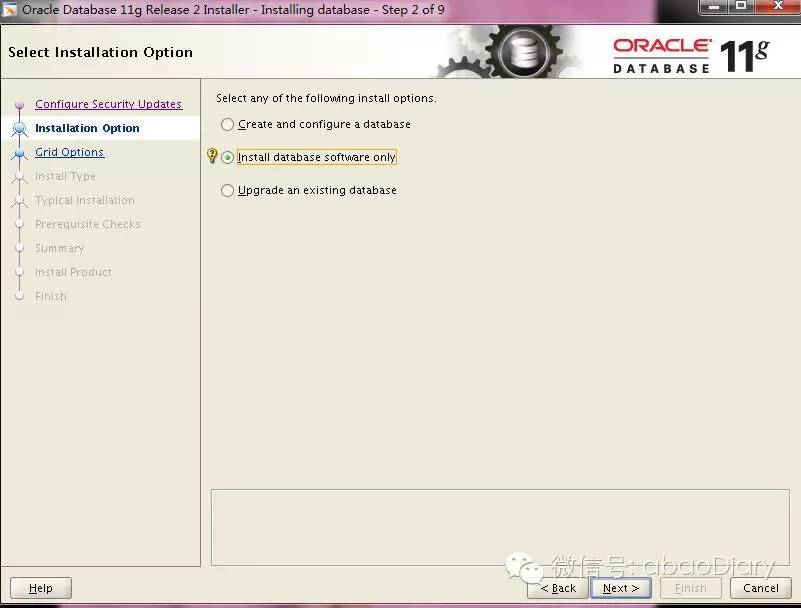The image size is (801, 608).
Task: Minimize the Oracle installer window
Action: pyautogui.click(x=714, y=7)
